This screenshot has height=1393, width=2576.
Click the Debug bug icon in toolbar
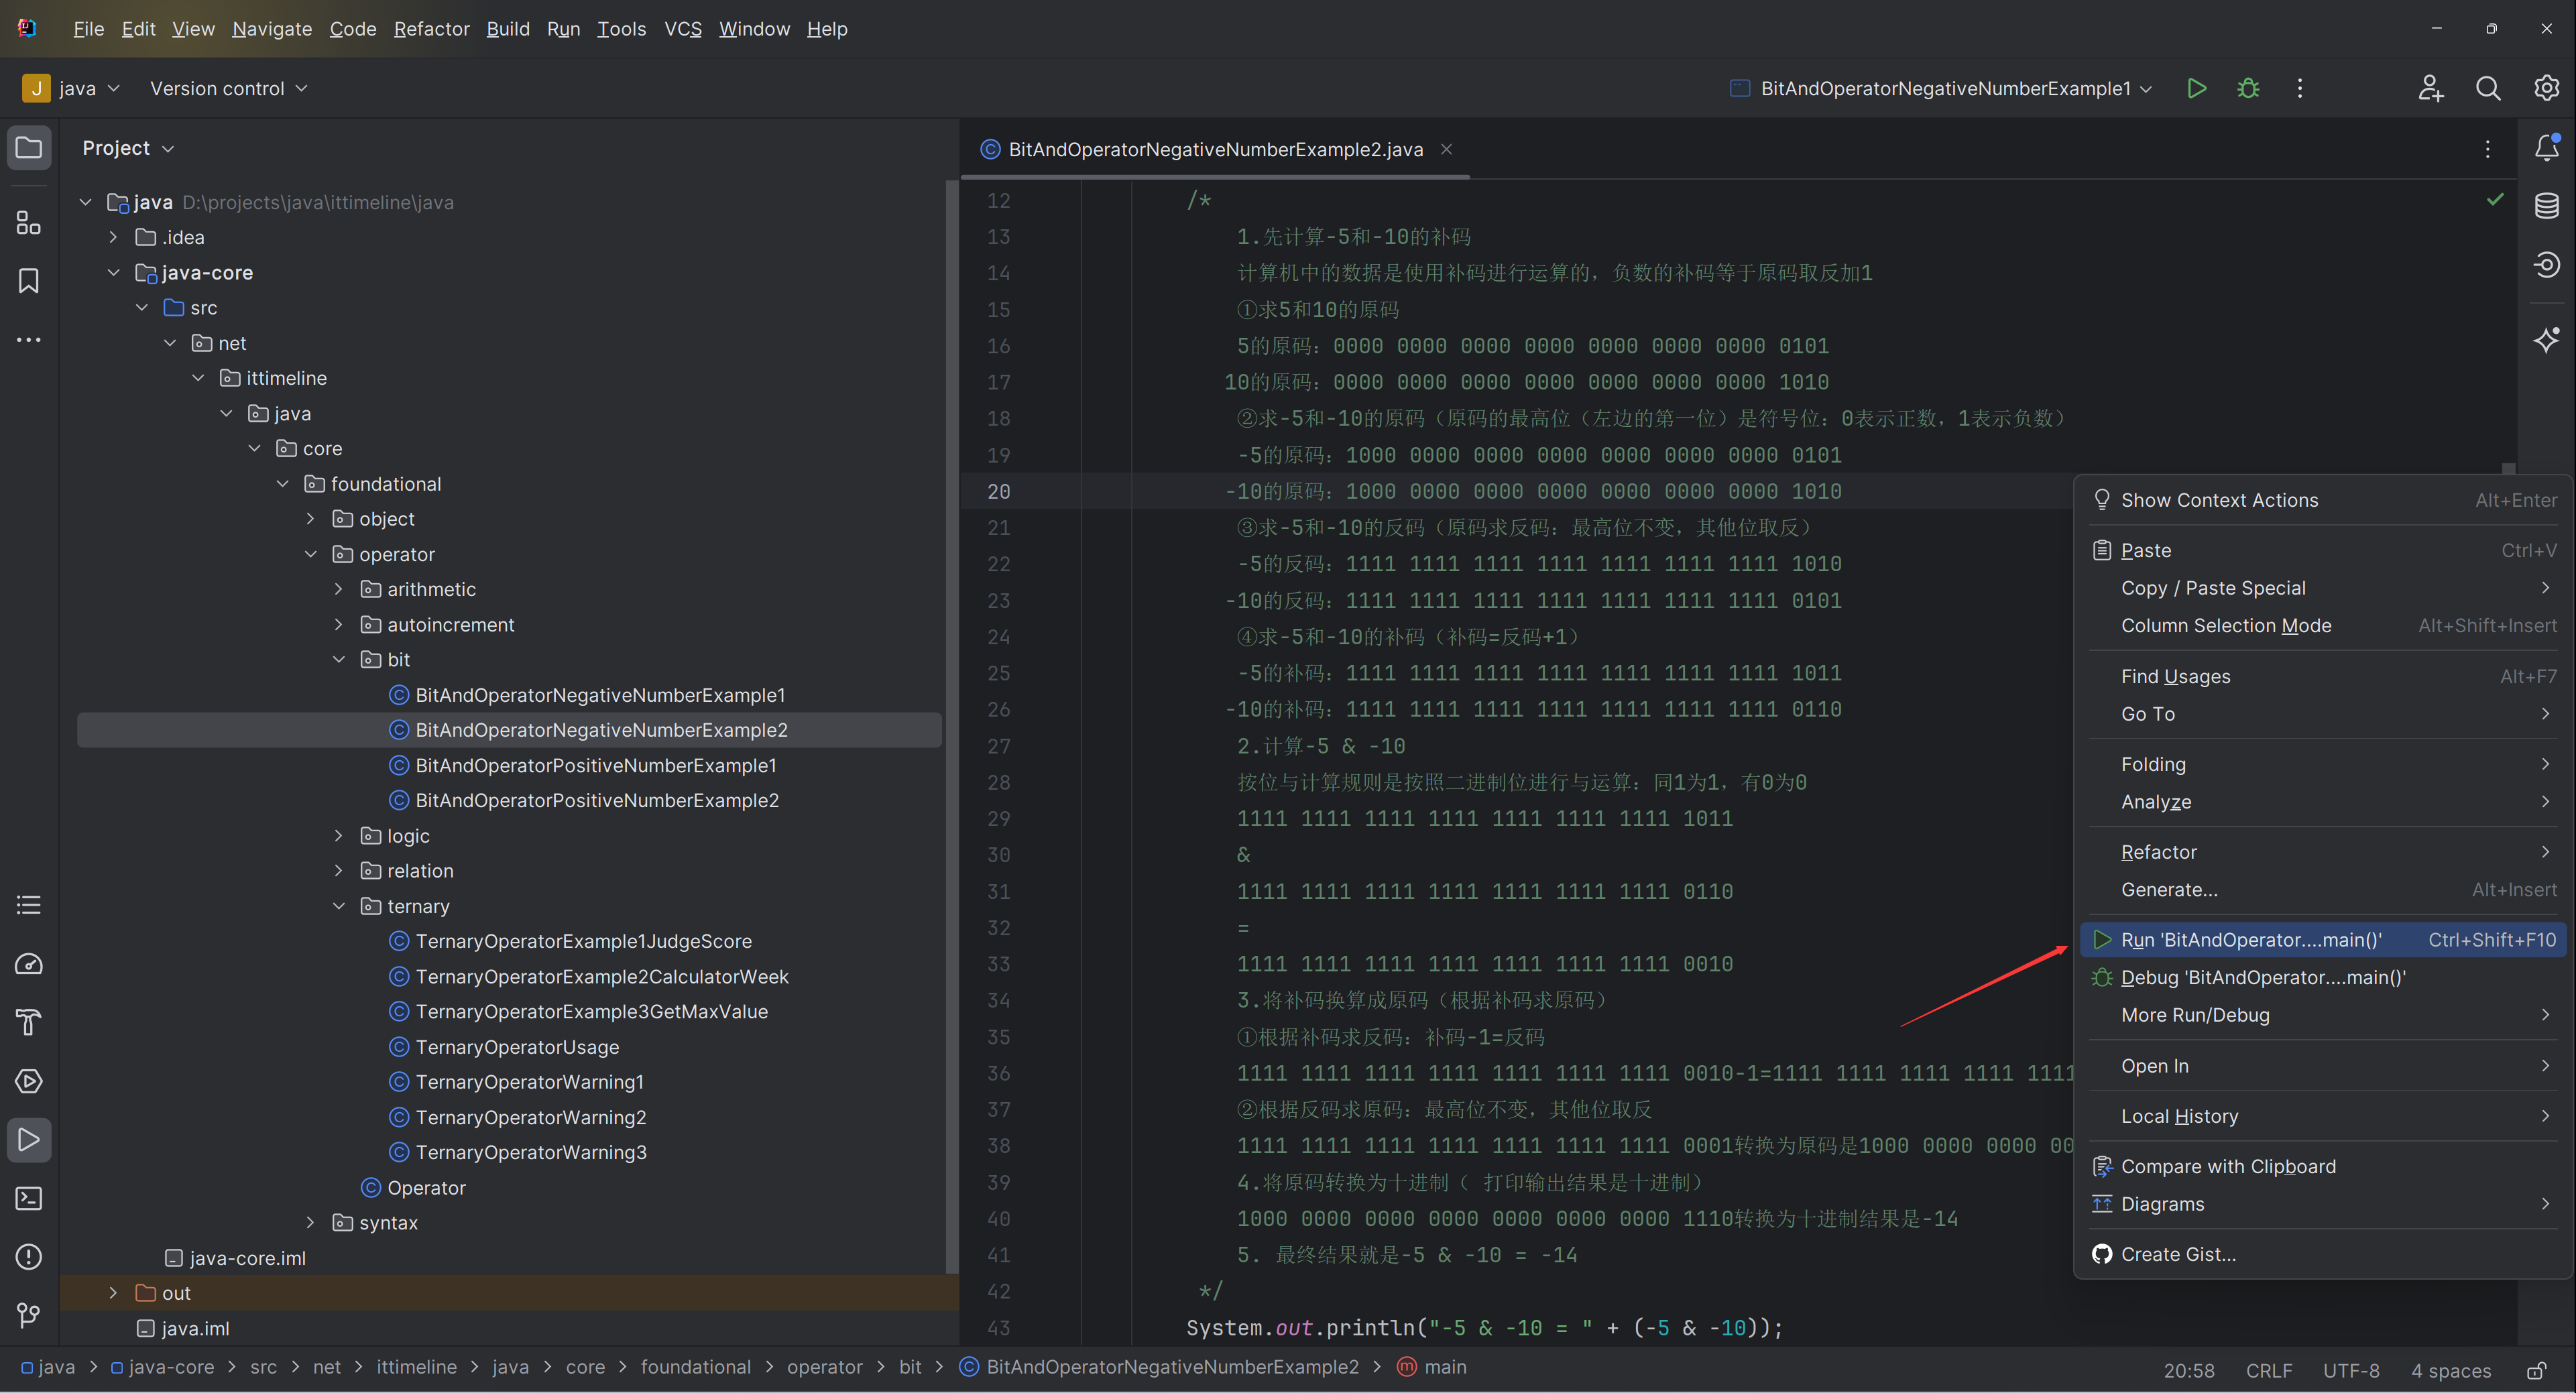(x=2248, y=88)
